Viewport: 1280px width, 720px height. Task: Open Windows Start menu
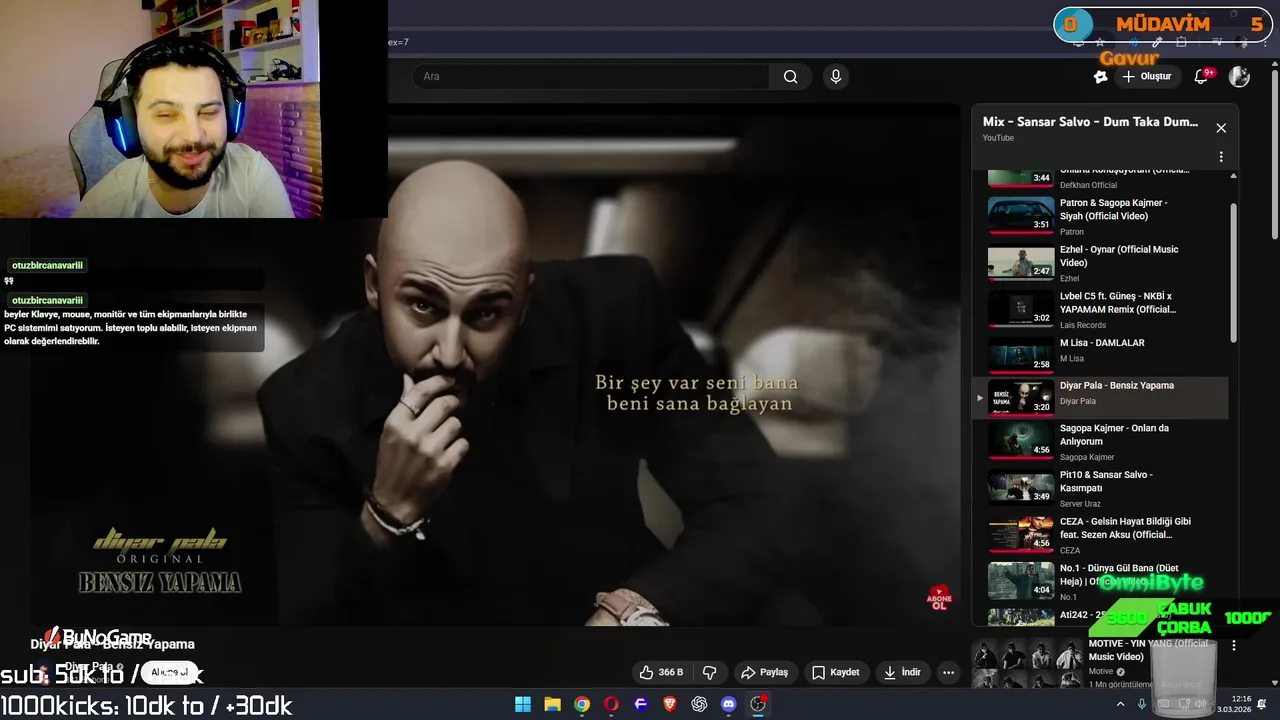(523, 704)
